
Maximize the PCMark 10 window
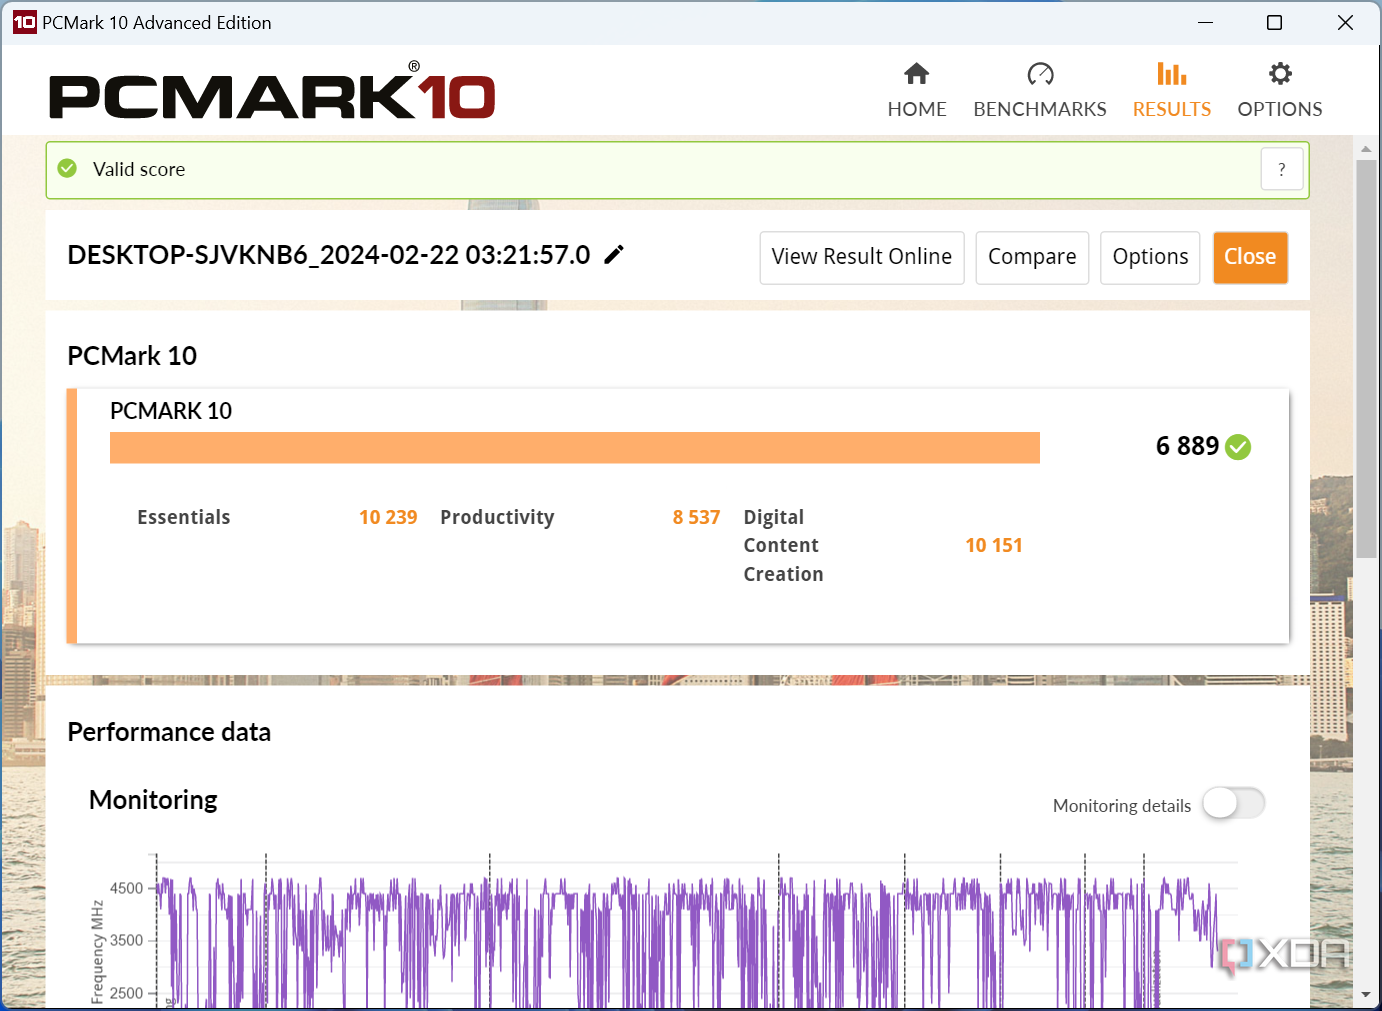pos(1275,22)
